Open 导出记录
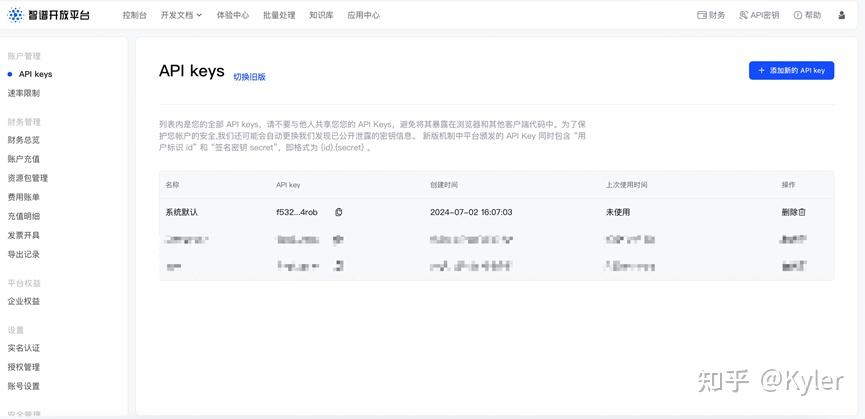865x419 pixels. (x=24, y=255)
